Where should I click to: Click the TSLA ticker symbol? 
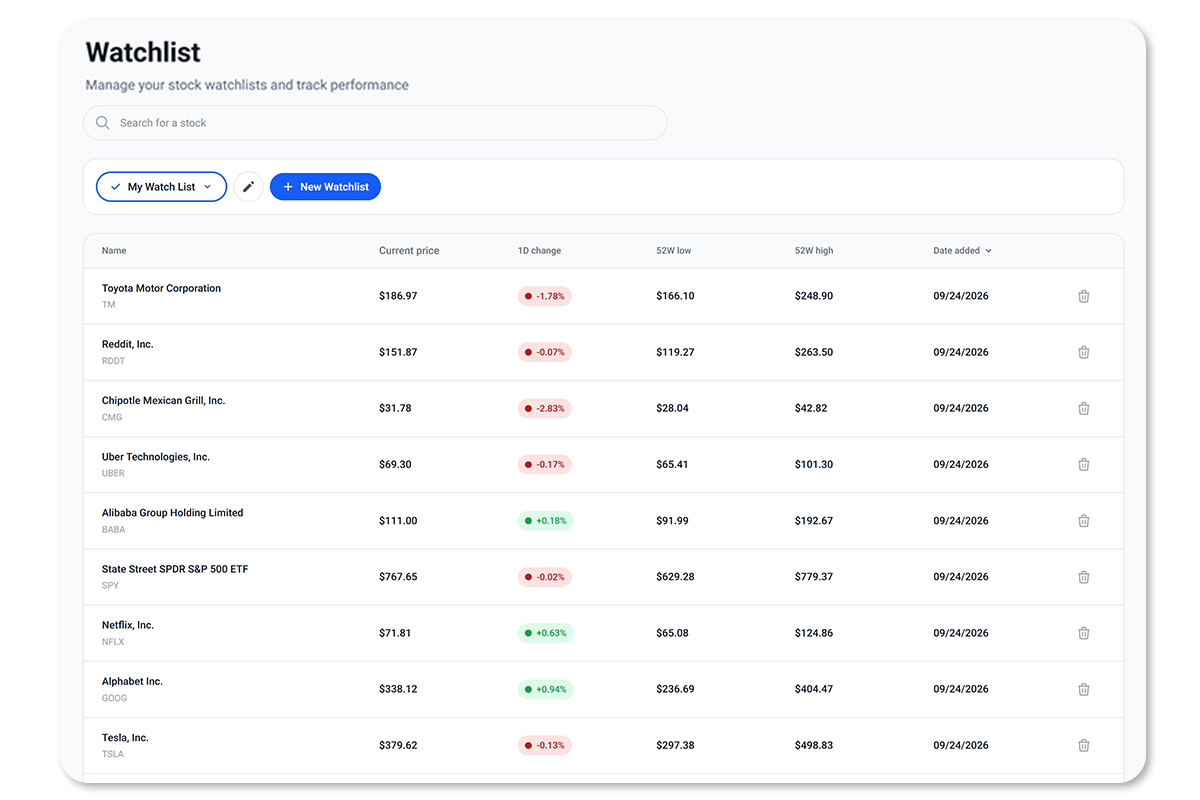click(x=113, y=754)
